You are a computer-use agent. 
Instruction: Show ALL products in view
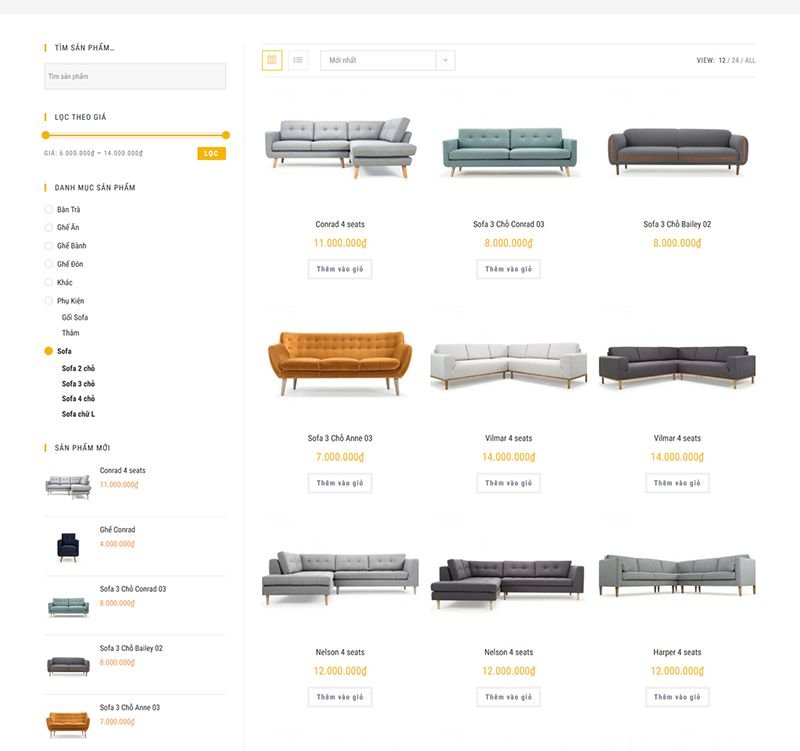750,61
